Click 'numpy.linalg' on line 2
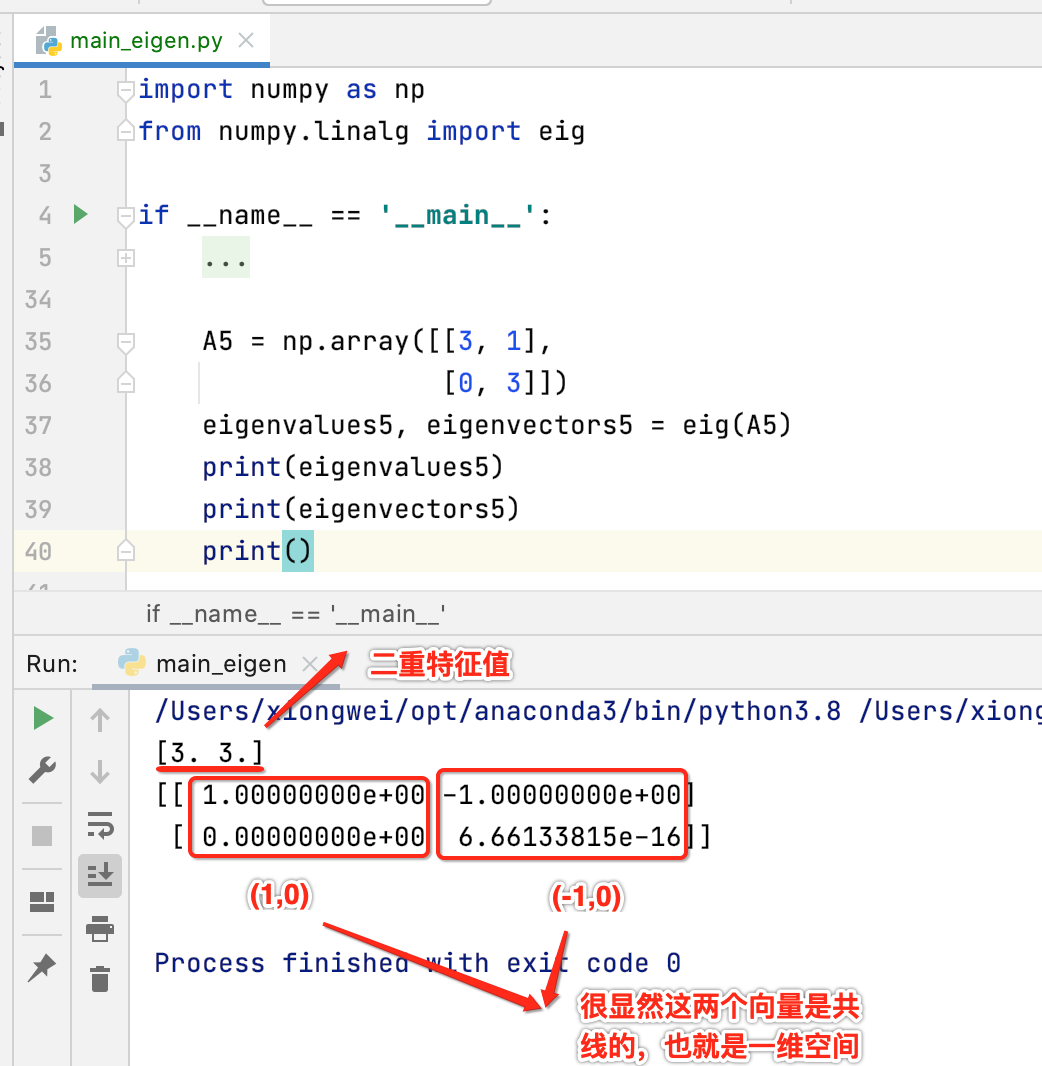 [x=313, y=132]
